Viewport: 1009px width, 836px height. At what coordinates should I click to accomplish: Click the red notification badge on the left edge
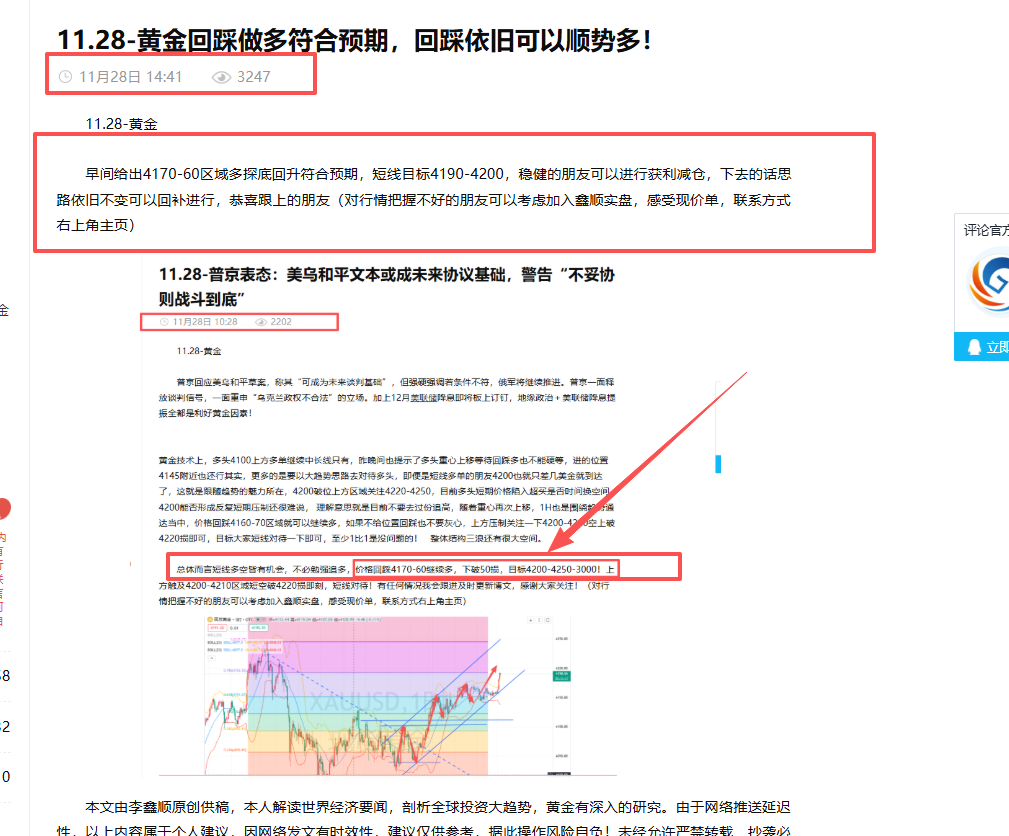point(4,507)
